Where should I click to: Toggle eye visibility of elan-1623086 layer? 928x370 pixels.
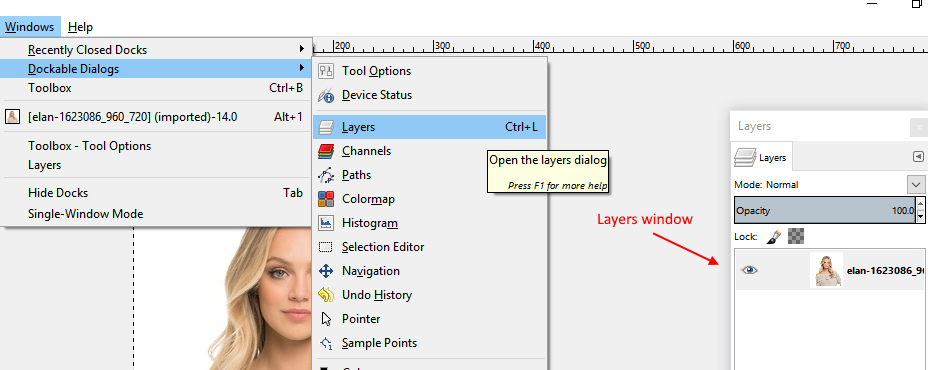point(749,270)
